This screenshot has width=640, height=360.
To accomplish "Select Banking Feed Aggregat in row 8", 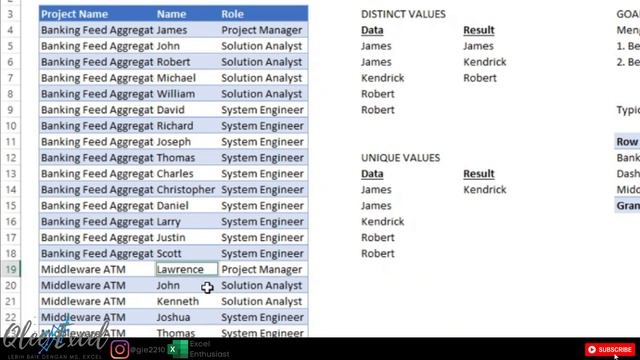I will (97, 94).
